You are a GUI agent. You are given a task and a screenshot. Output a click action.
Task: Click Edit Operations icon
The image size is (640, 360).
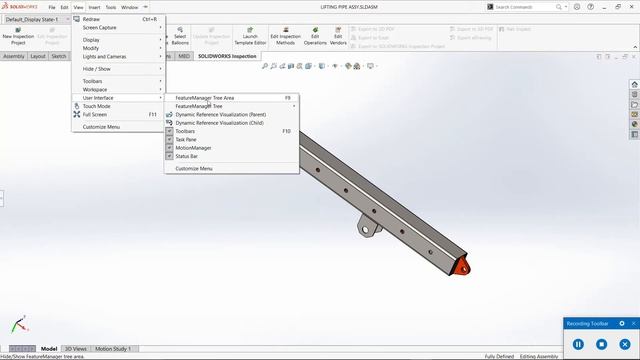click(315, 30)
